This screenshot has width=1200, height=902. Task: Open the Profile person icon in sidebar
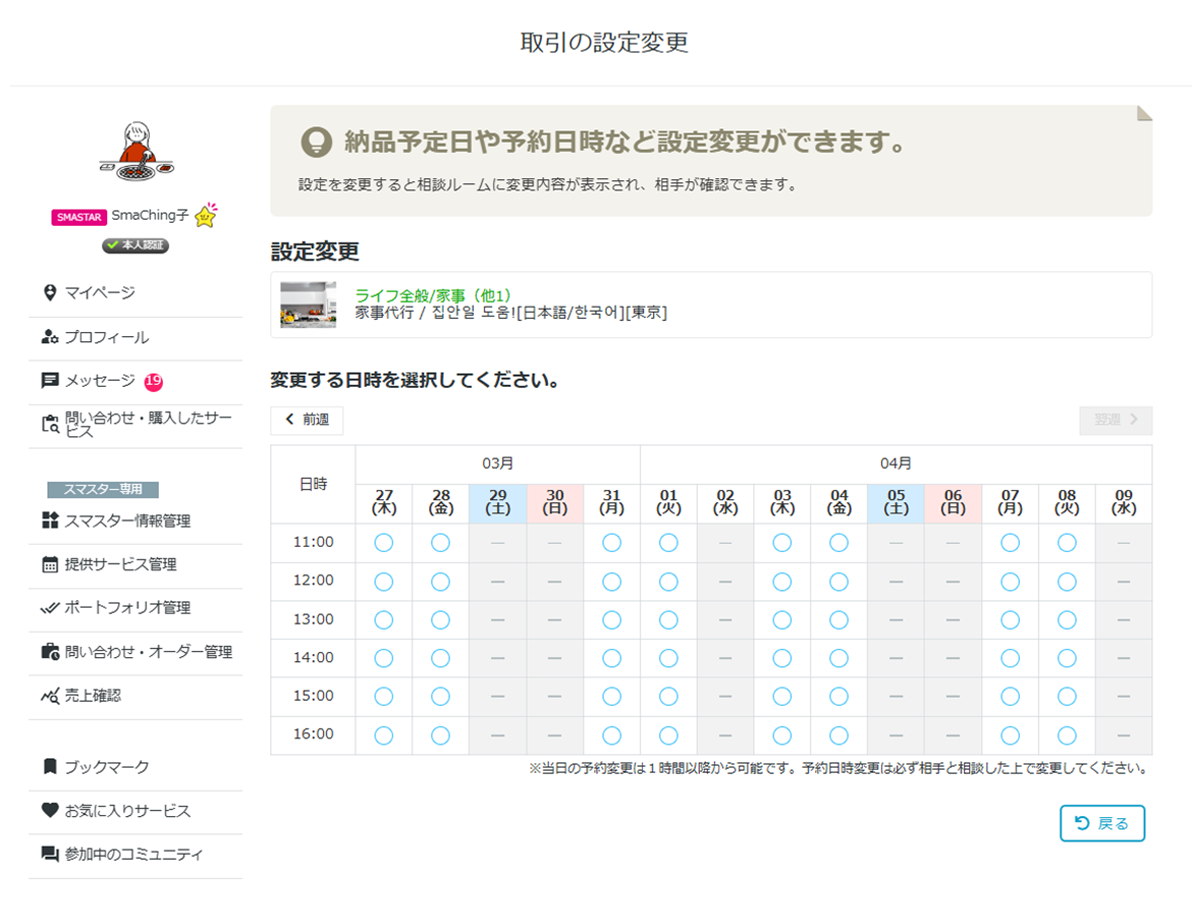50,337
